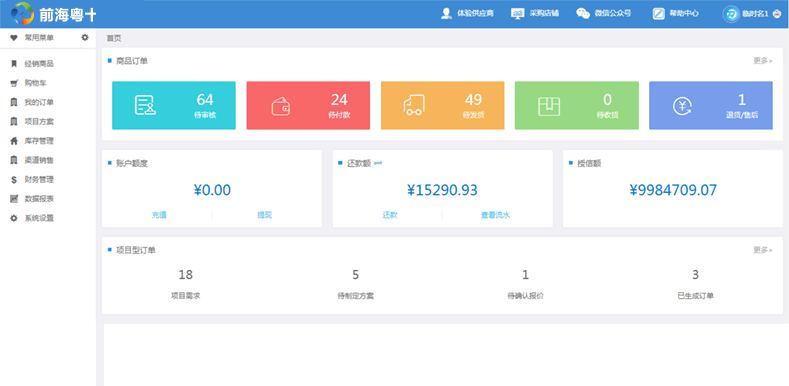The width and height of the screenshot is (789, 386).
Task: Click the 系统设置 gear icon in sidebar
Action: [14, 218]
